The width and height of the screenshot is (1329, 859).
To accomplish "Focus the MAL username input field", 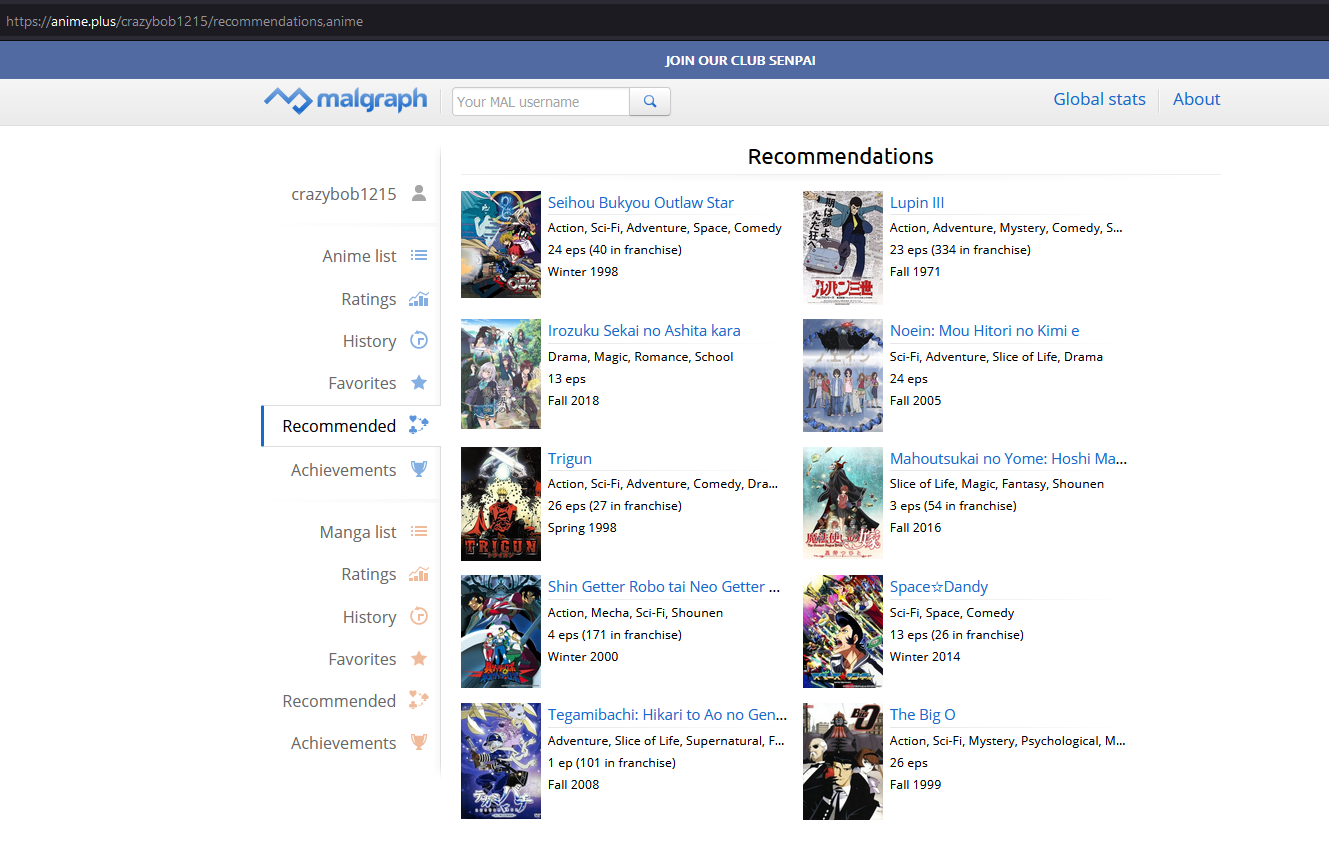I will click(541, 101).
